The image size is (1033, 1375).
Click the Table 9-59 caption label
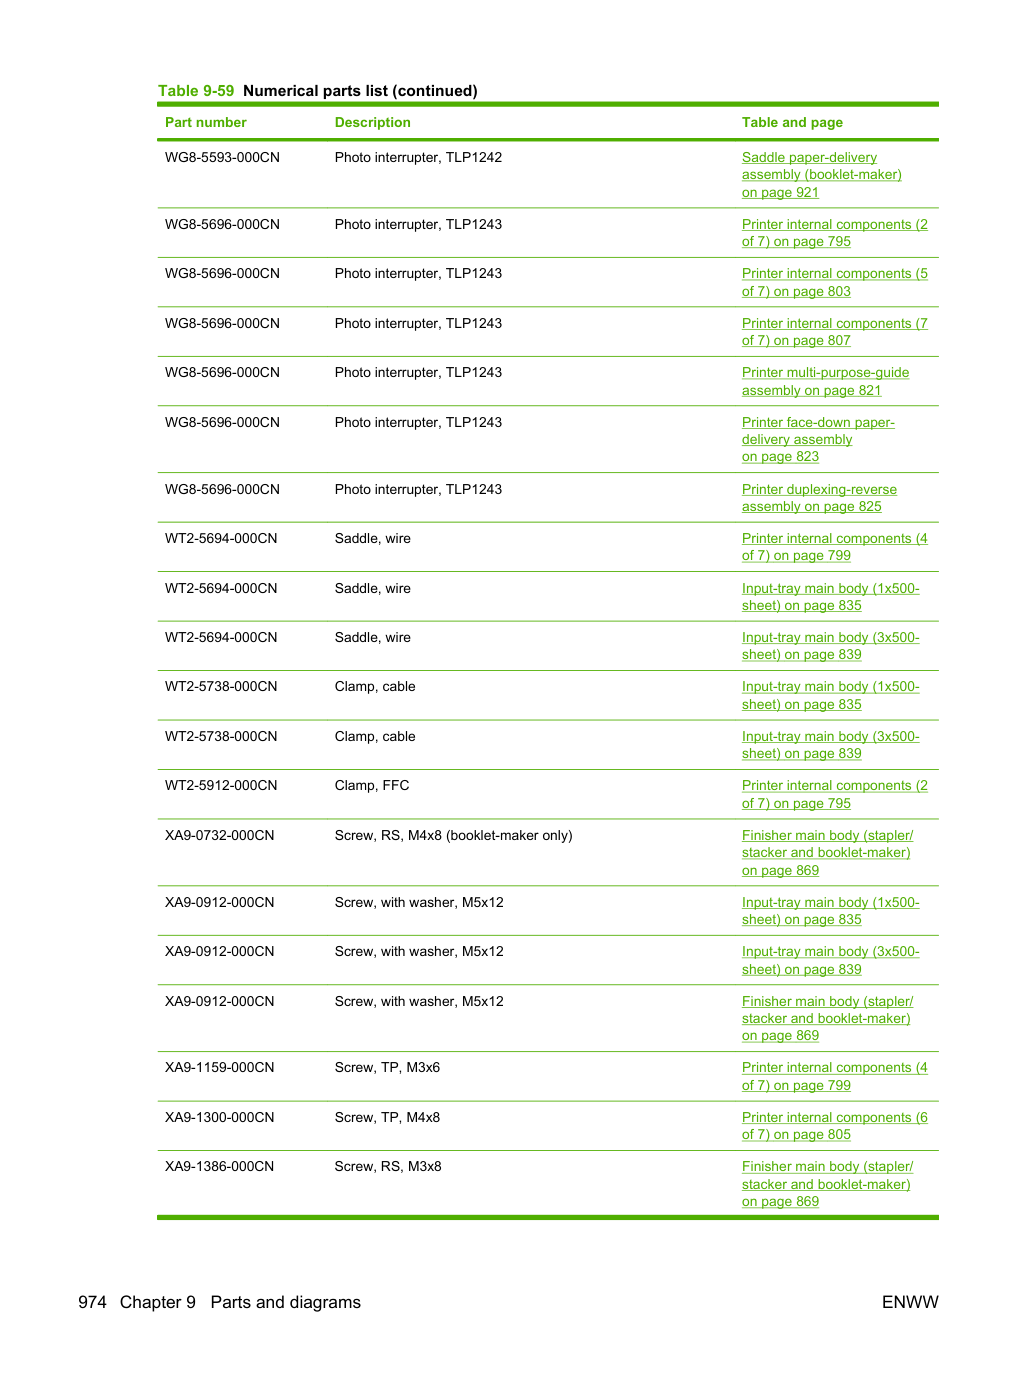tap(196, 91)
